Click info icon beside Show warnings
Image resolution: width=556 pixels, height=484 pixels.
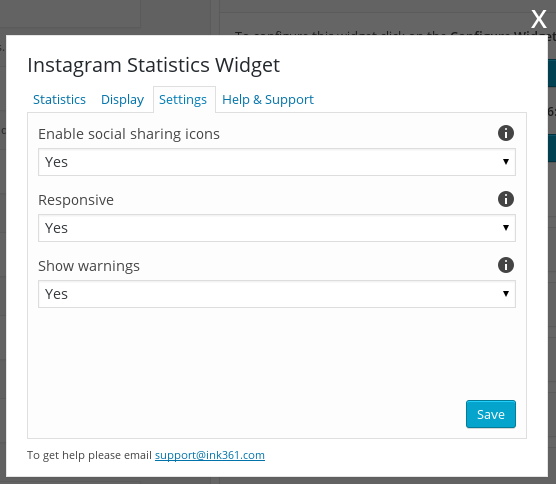(x=506, y=265)
